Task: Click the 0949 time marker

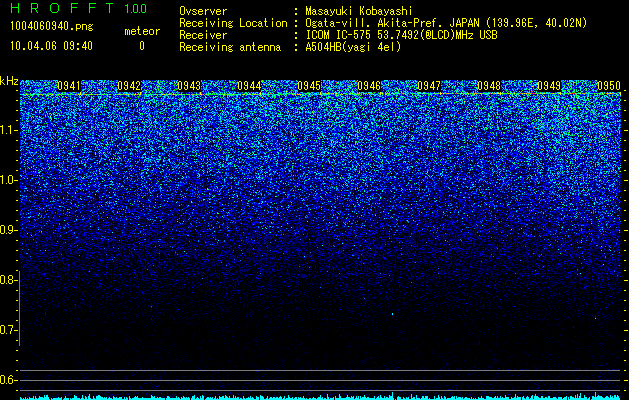Action: coord(549,86)
